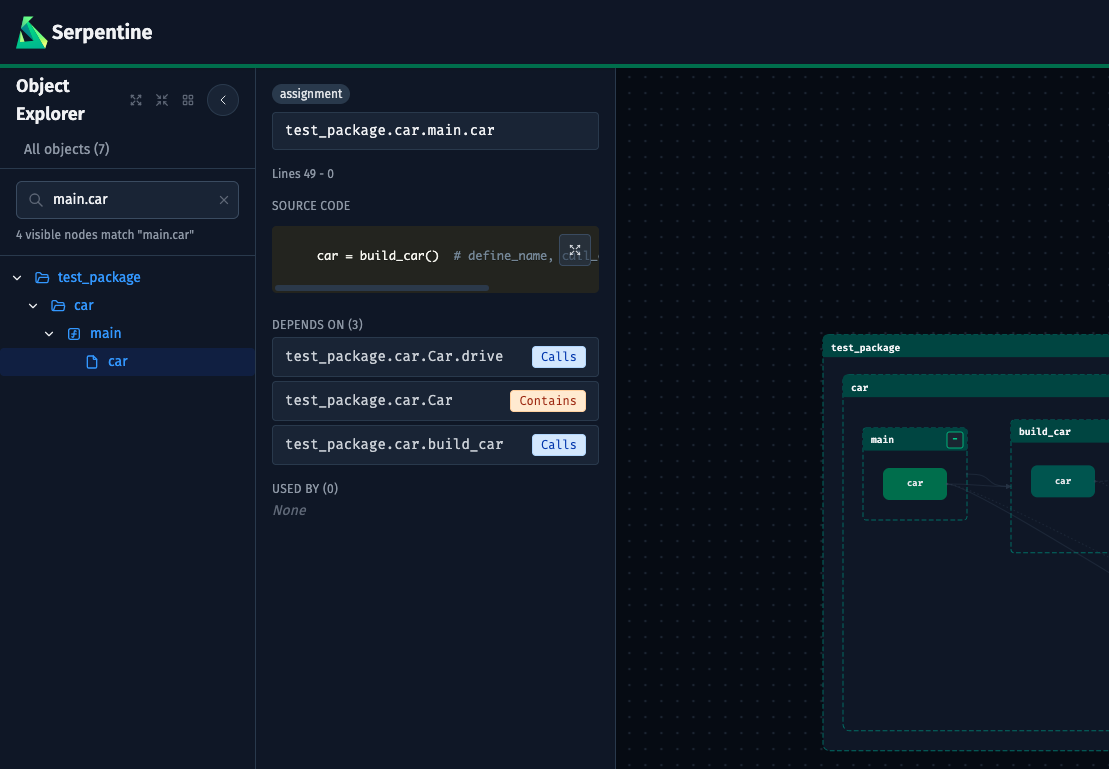Click the main function icon in tree

pyautogui.click(x=74, y=334)
